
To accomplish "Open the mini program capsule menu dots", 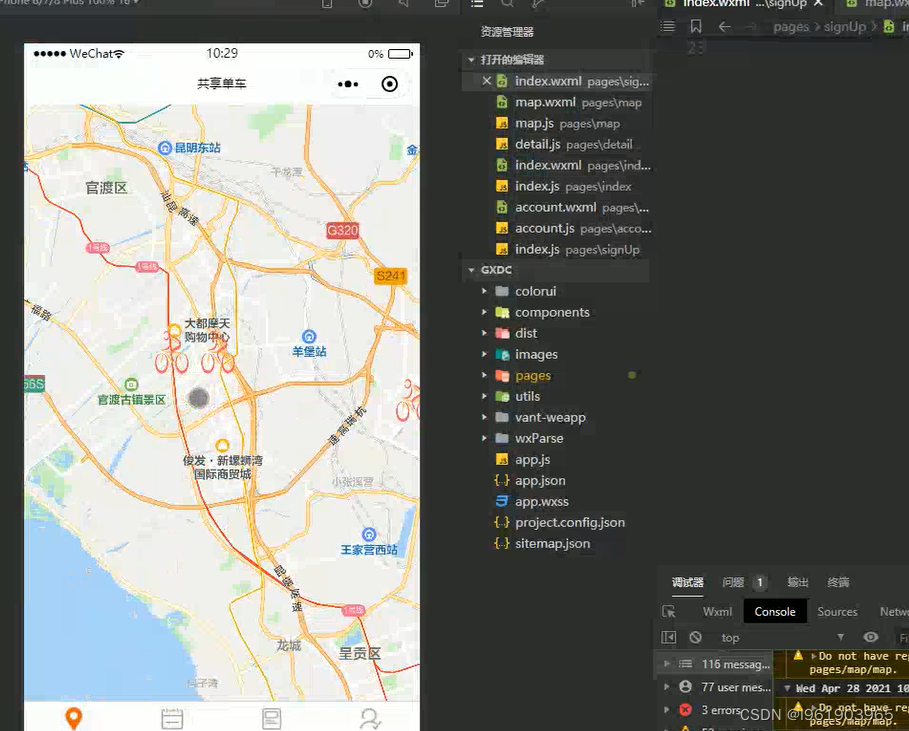I will pyautogui.click(x=348, y=84).
